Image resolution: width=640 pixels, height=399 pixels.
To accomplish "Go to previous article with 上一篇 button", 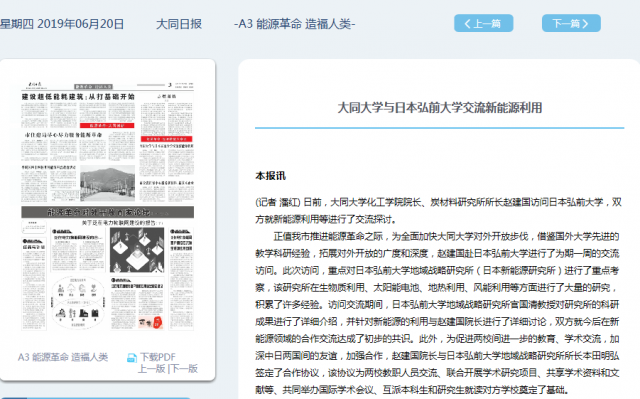I will 483,23.
